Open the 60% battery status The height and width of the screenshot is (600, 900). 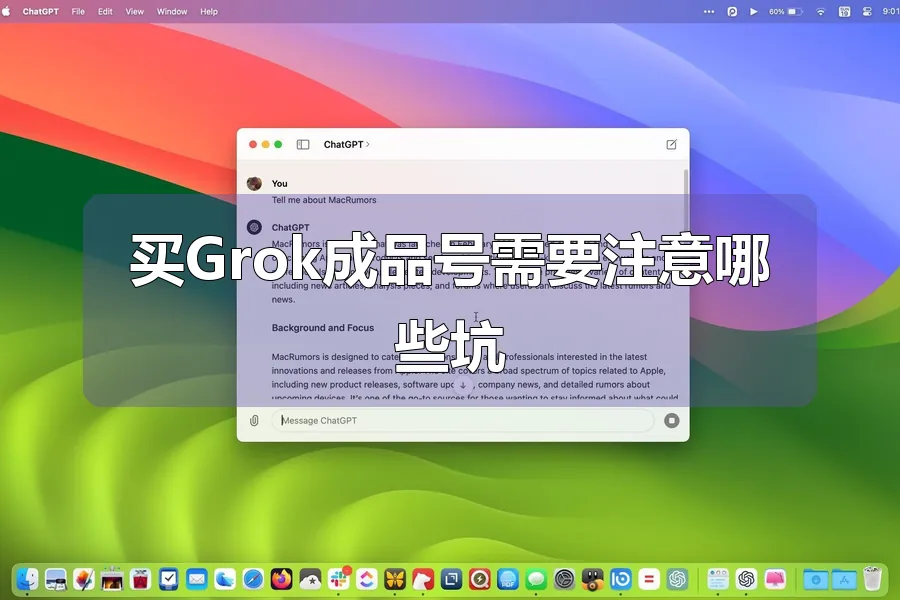(x=785, y=11)
